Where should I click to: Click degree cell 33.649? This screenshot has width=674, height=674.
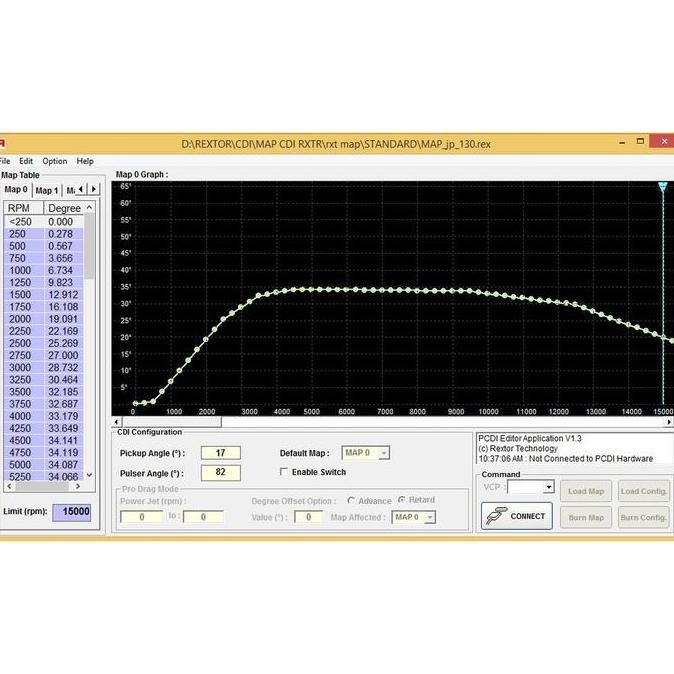pyautogui.click(x=64, y=428)
